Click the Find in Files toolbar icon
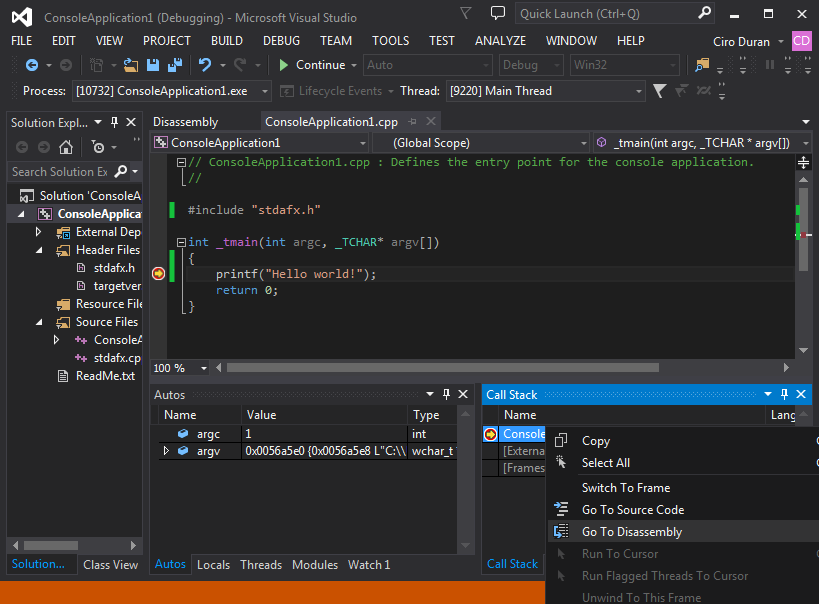 tap(703, 65)
